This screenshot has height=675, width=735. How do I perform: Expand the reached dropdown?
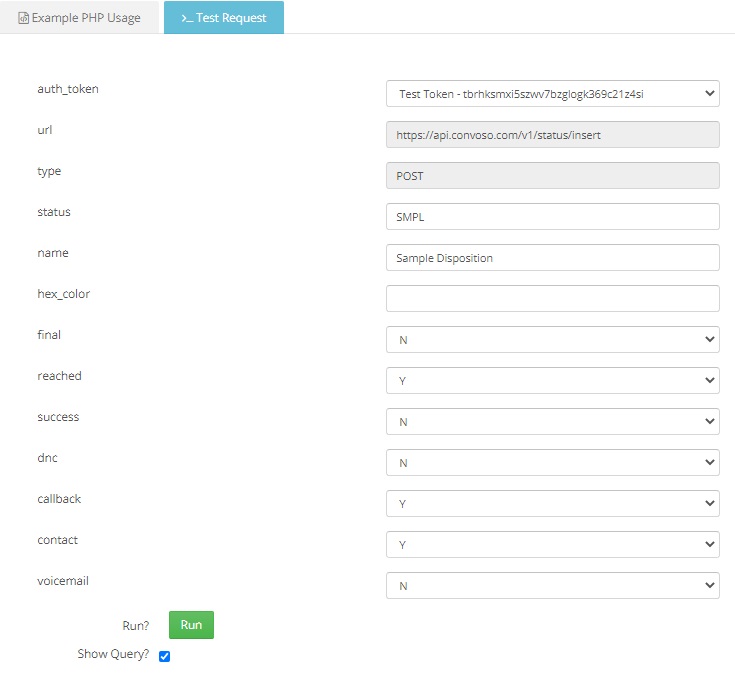pyautogui.click(x=552, y=381)
